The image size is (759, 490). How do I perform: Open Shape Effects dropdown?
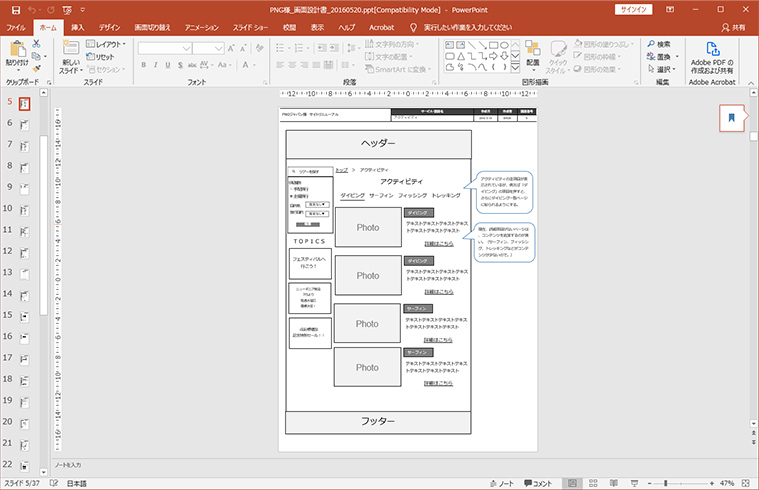coord(597,69)
